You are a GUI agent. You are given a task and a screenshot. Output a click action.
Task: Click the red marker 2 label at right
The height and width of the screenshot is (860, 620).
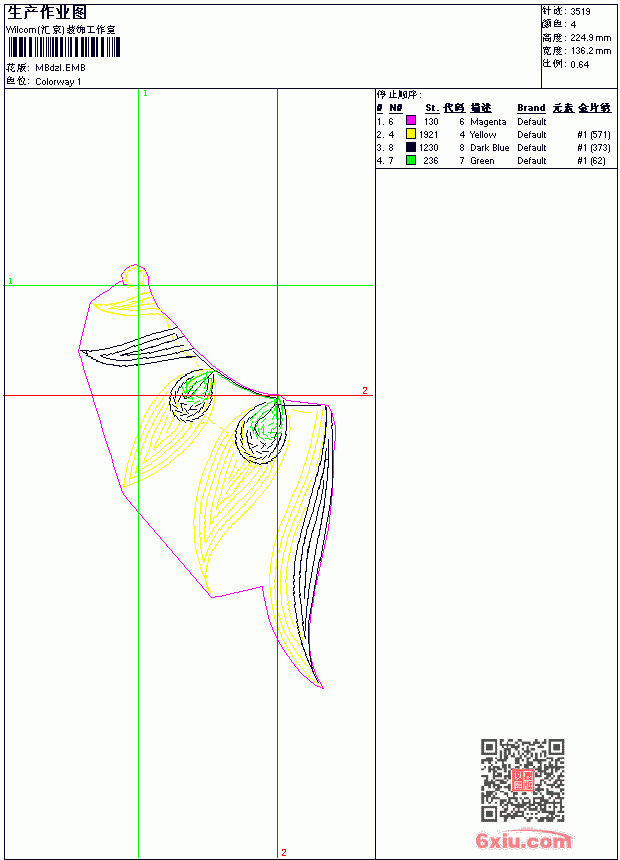point(365,391)
